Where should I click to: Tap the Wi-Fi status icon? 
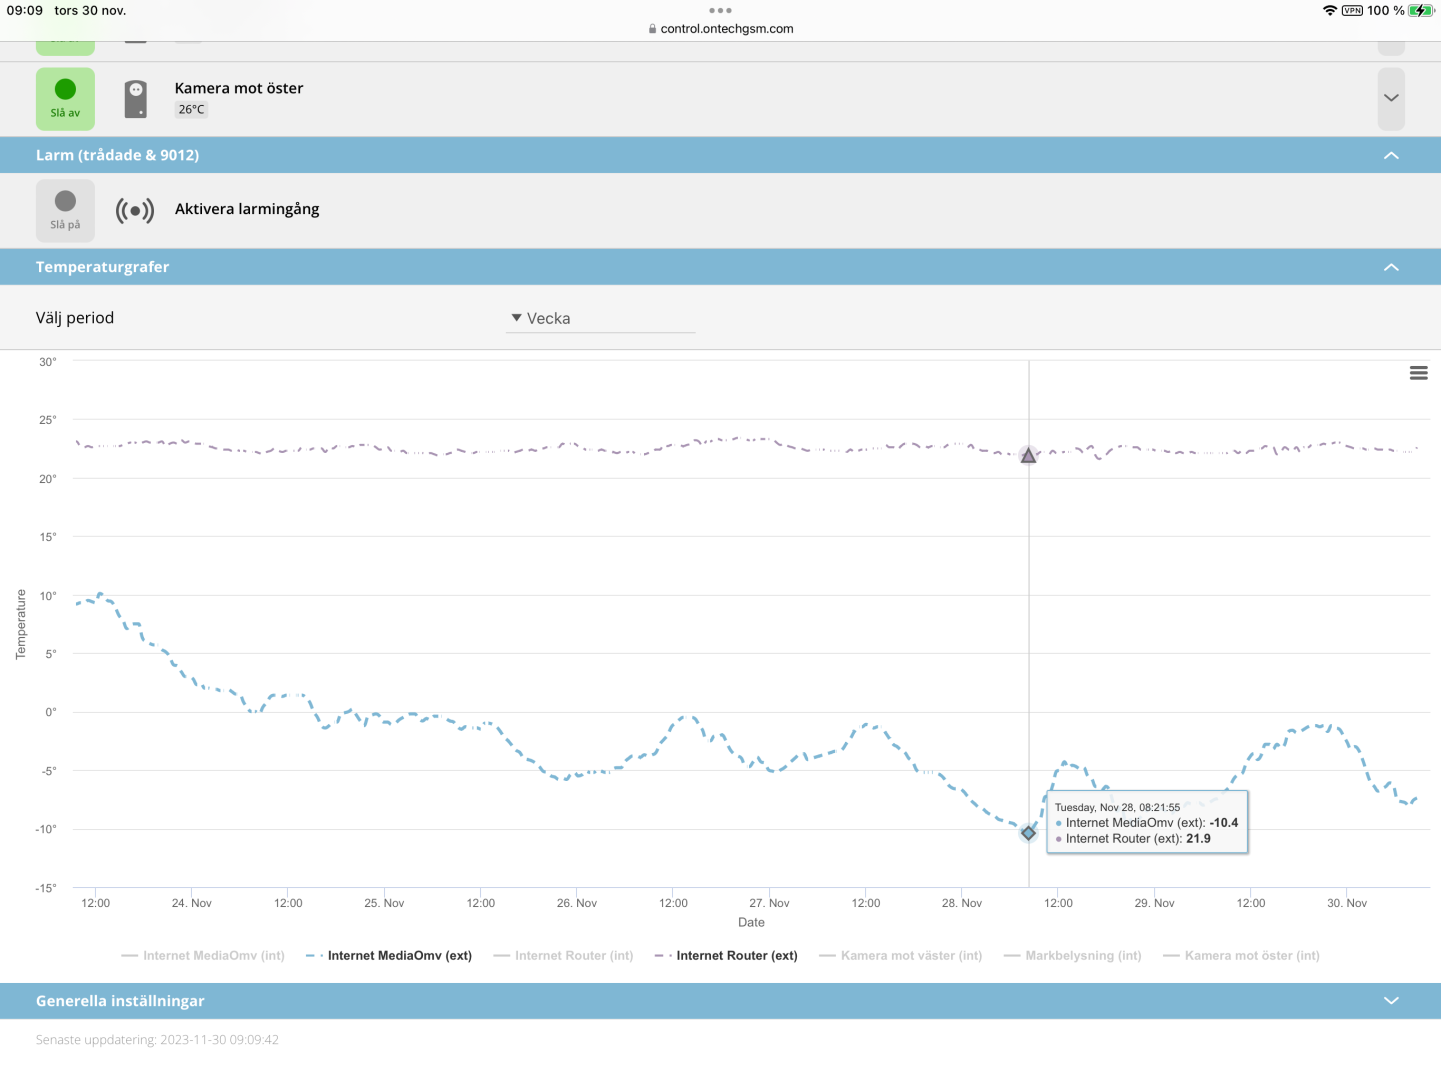pos(1329,11)
